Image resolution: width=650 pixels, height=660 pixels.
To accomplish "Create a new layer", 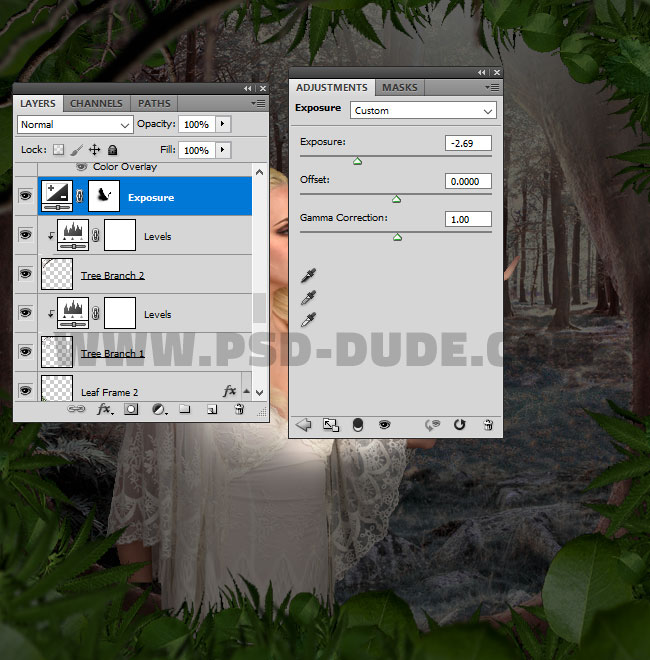I will [x=212, y=409].
